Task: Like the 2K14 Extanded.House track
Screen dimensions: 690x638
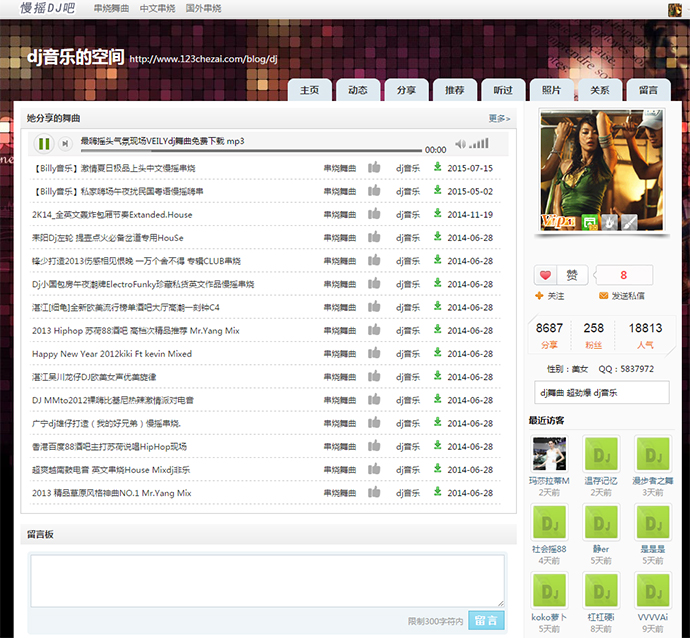Action: click(374, 214)
